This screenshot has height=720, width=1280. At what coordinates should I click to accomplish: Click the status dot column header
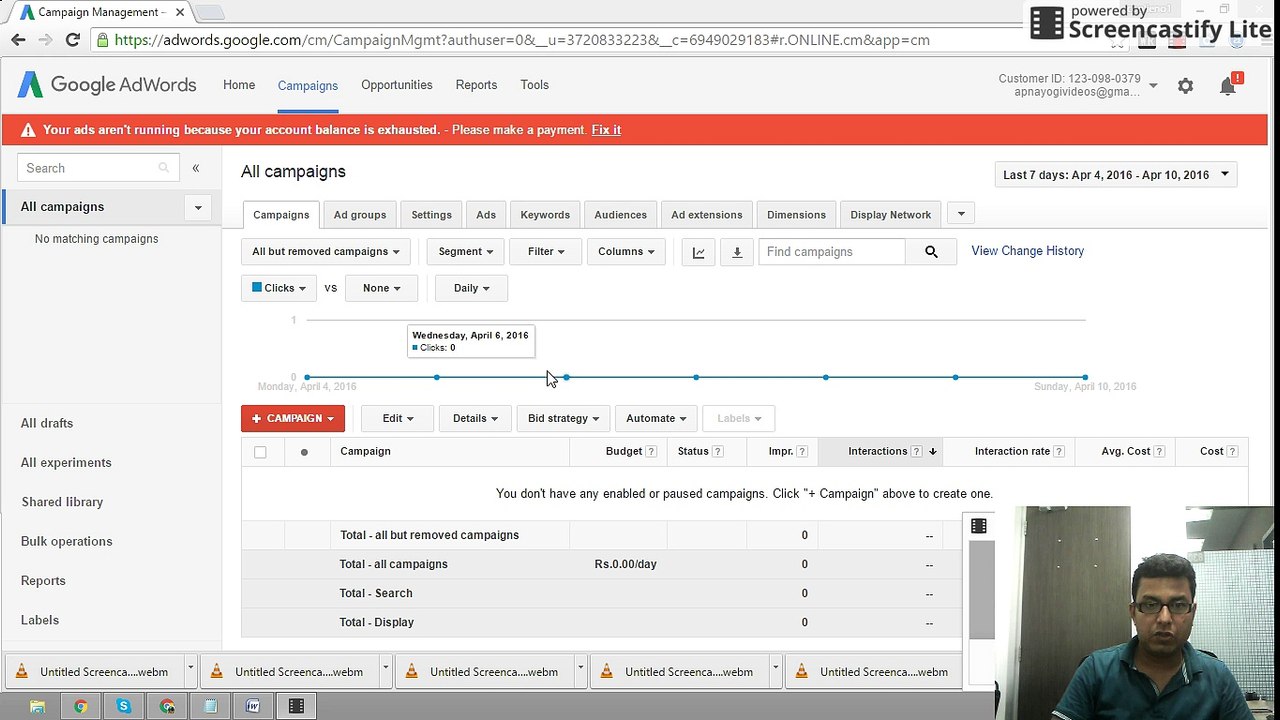coord(304,452)
